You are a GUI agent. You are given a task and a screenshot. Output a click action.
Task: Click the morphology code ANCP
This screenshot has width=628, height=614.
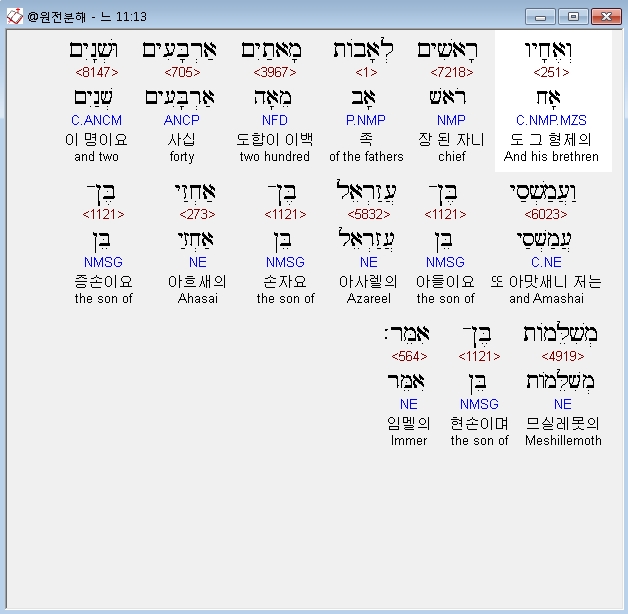(x=182, y=120)
